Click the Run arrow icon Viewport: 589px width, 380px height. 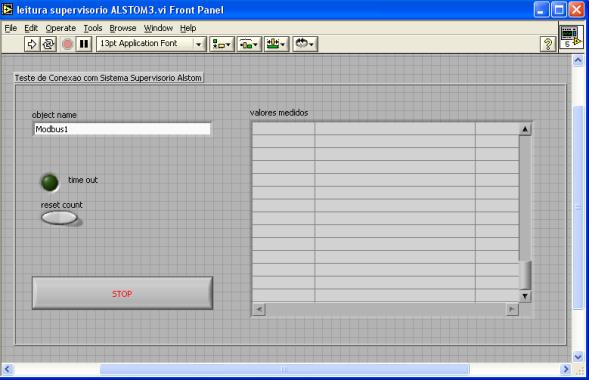click(x=32, y=44)
